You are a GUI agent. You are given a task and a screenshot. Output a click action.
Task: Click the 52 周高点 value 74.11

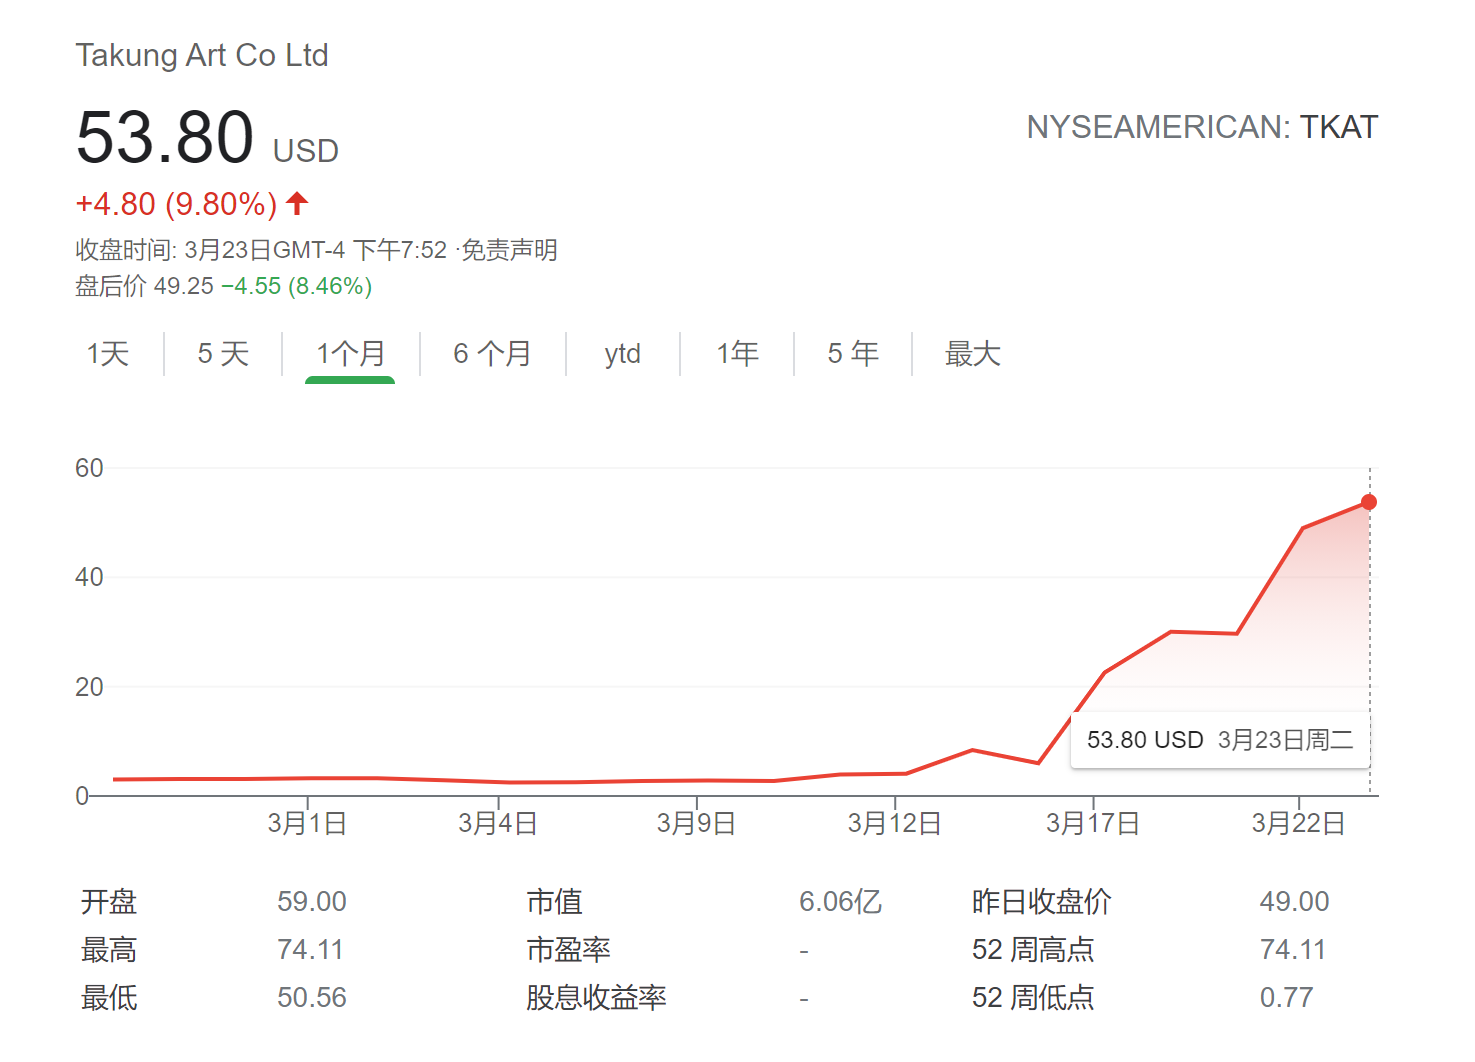pos(1292,950)
